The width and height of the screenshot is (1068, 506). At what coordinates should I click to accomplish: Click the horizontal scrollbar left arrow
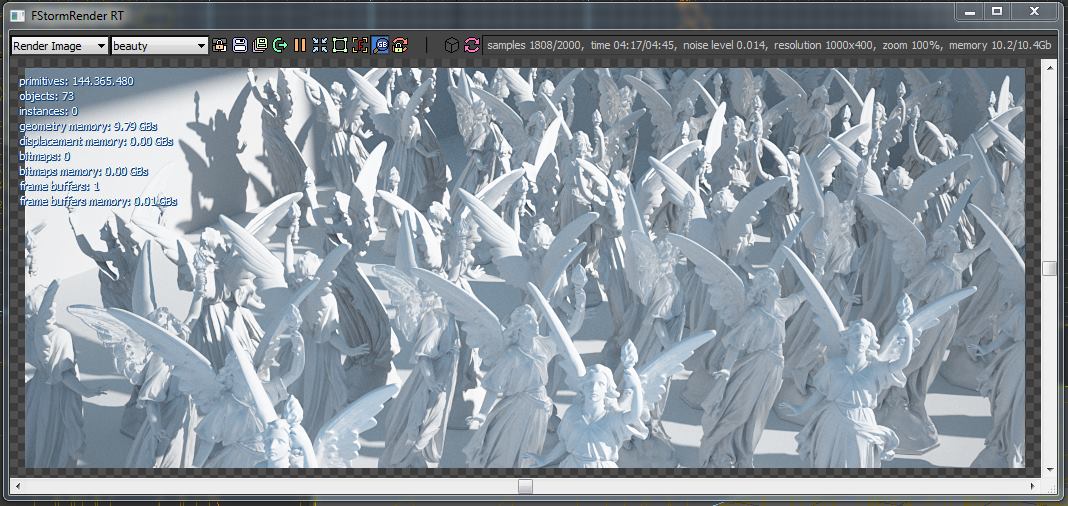pyautogui.click(x=18, y=486)
